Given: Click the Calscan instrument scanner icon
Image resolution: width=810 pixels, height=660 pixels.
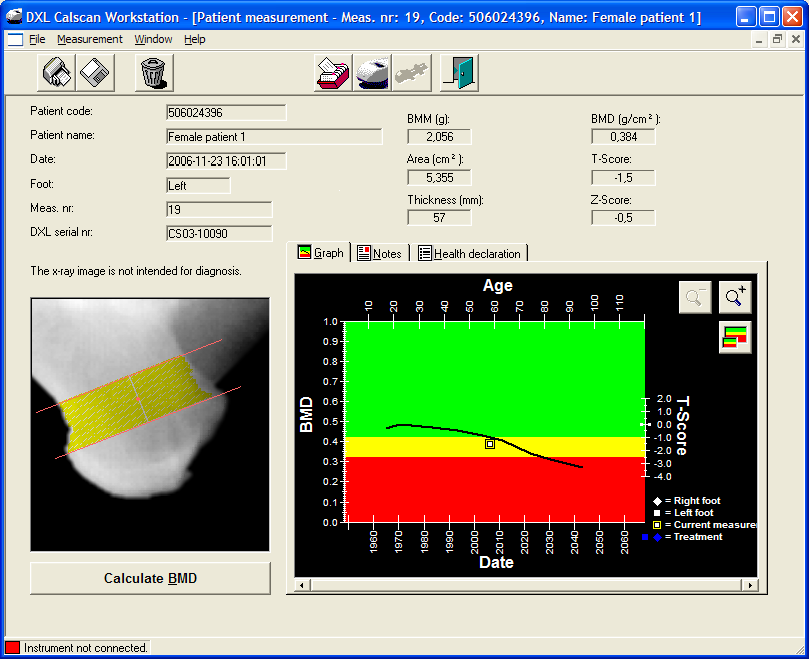Looking at the screenshot, I should tap(372, 73).
